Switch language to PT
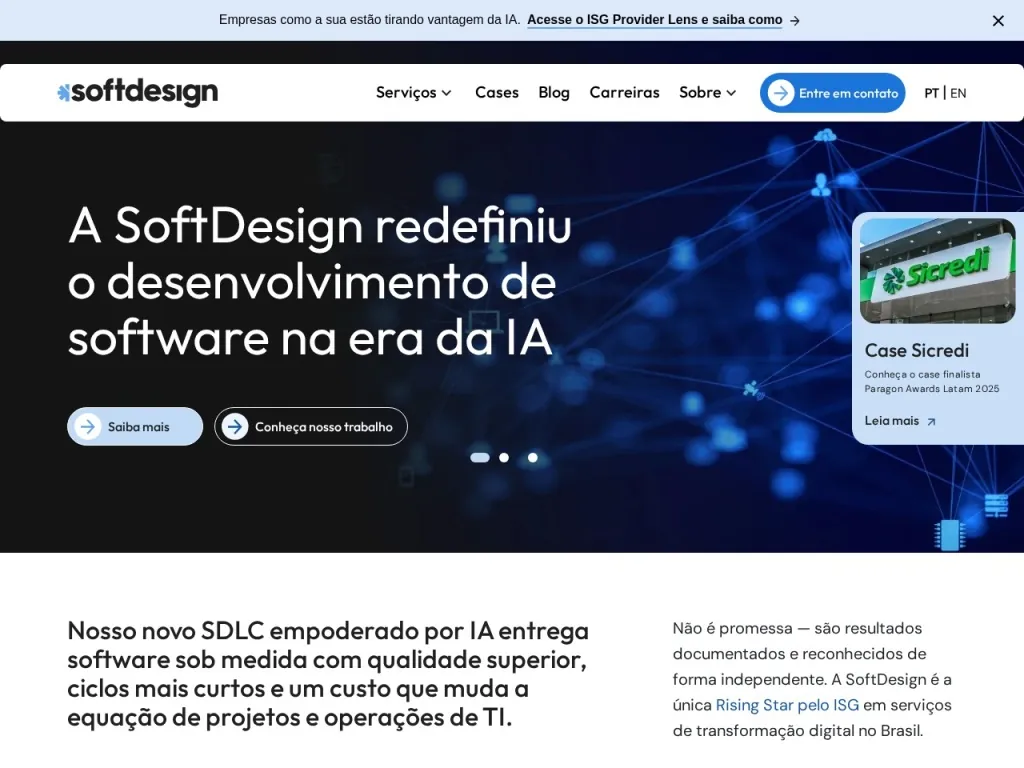 click(x=931, y=93)
